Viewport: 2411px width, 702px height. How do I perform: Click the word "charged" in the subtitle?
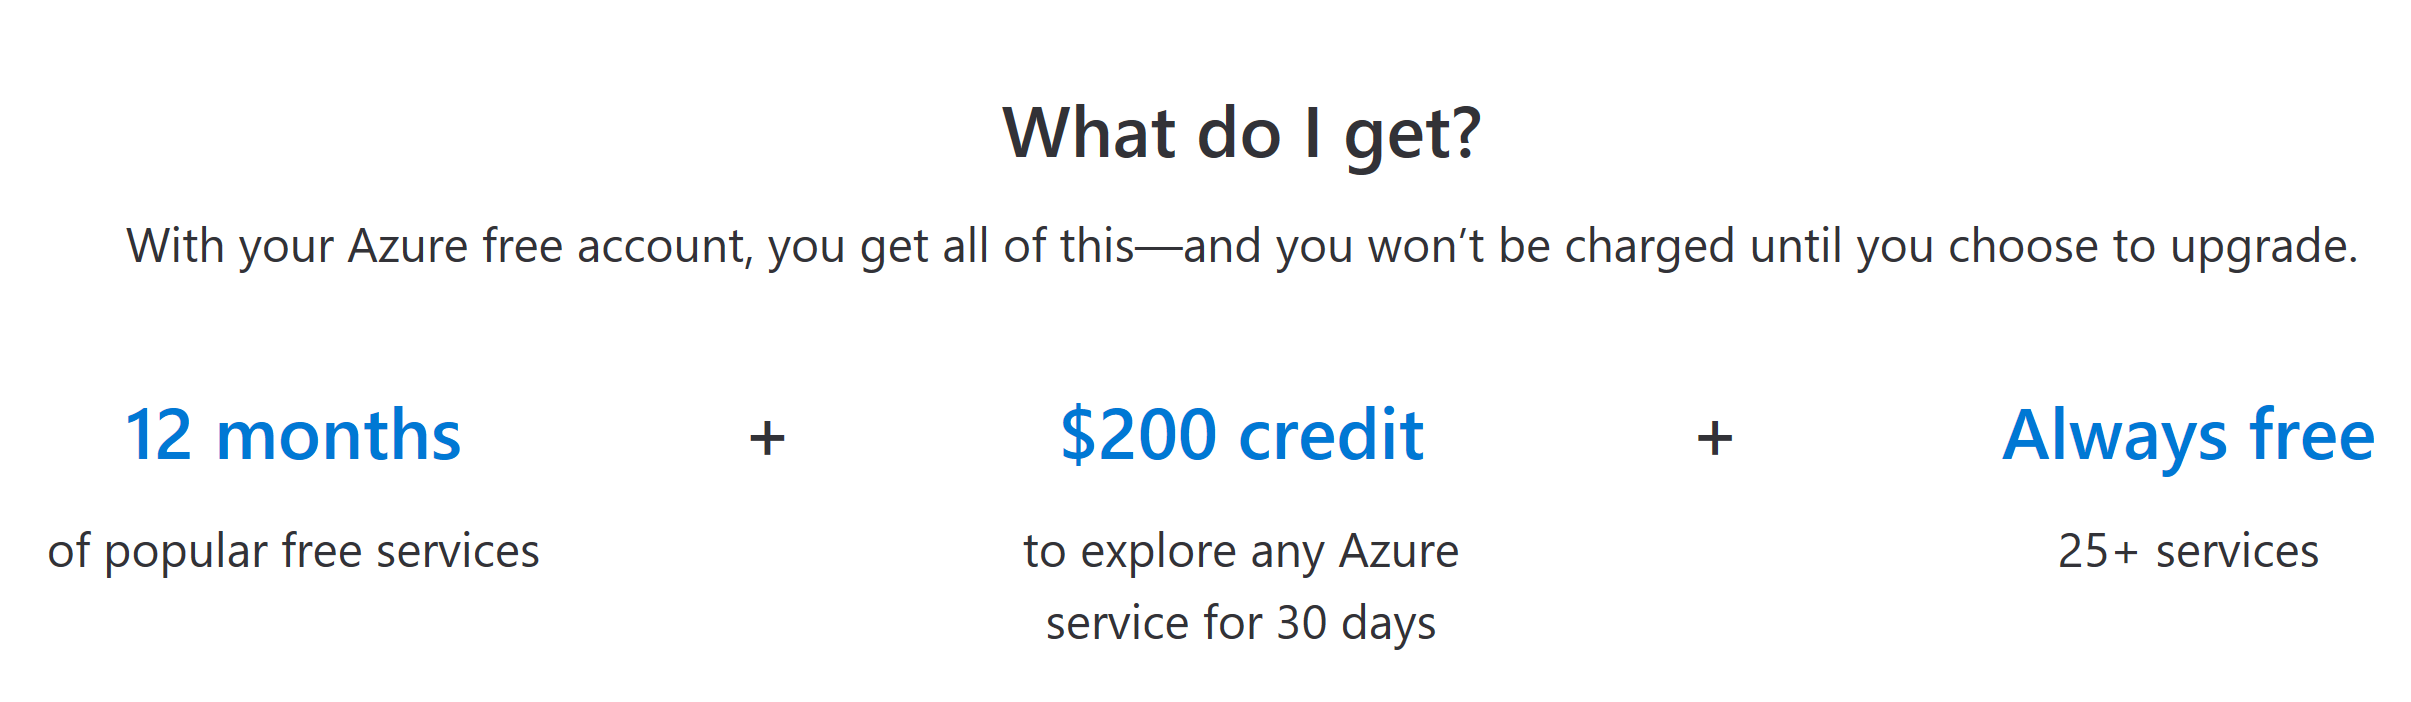coord(1649,247)
